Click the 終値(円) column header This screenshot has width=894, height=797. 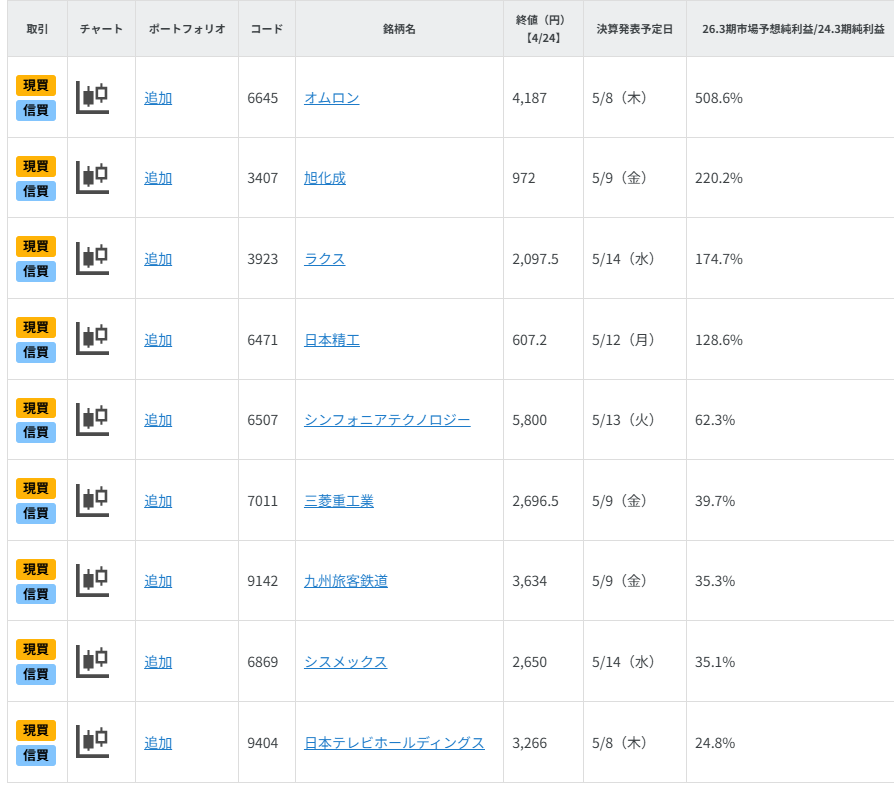pos(541,29)
